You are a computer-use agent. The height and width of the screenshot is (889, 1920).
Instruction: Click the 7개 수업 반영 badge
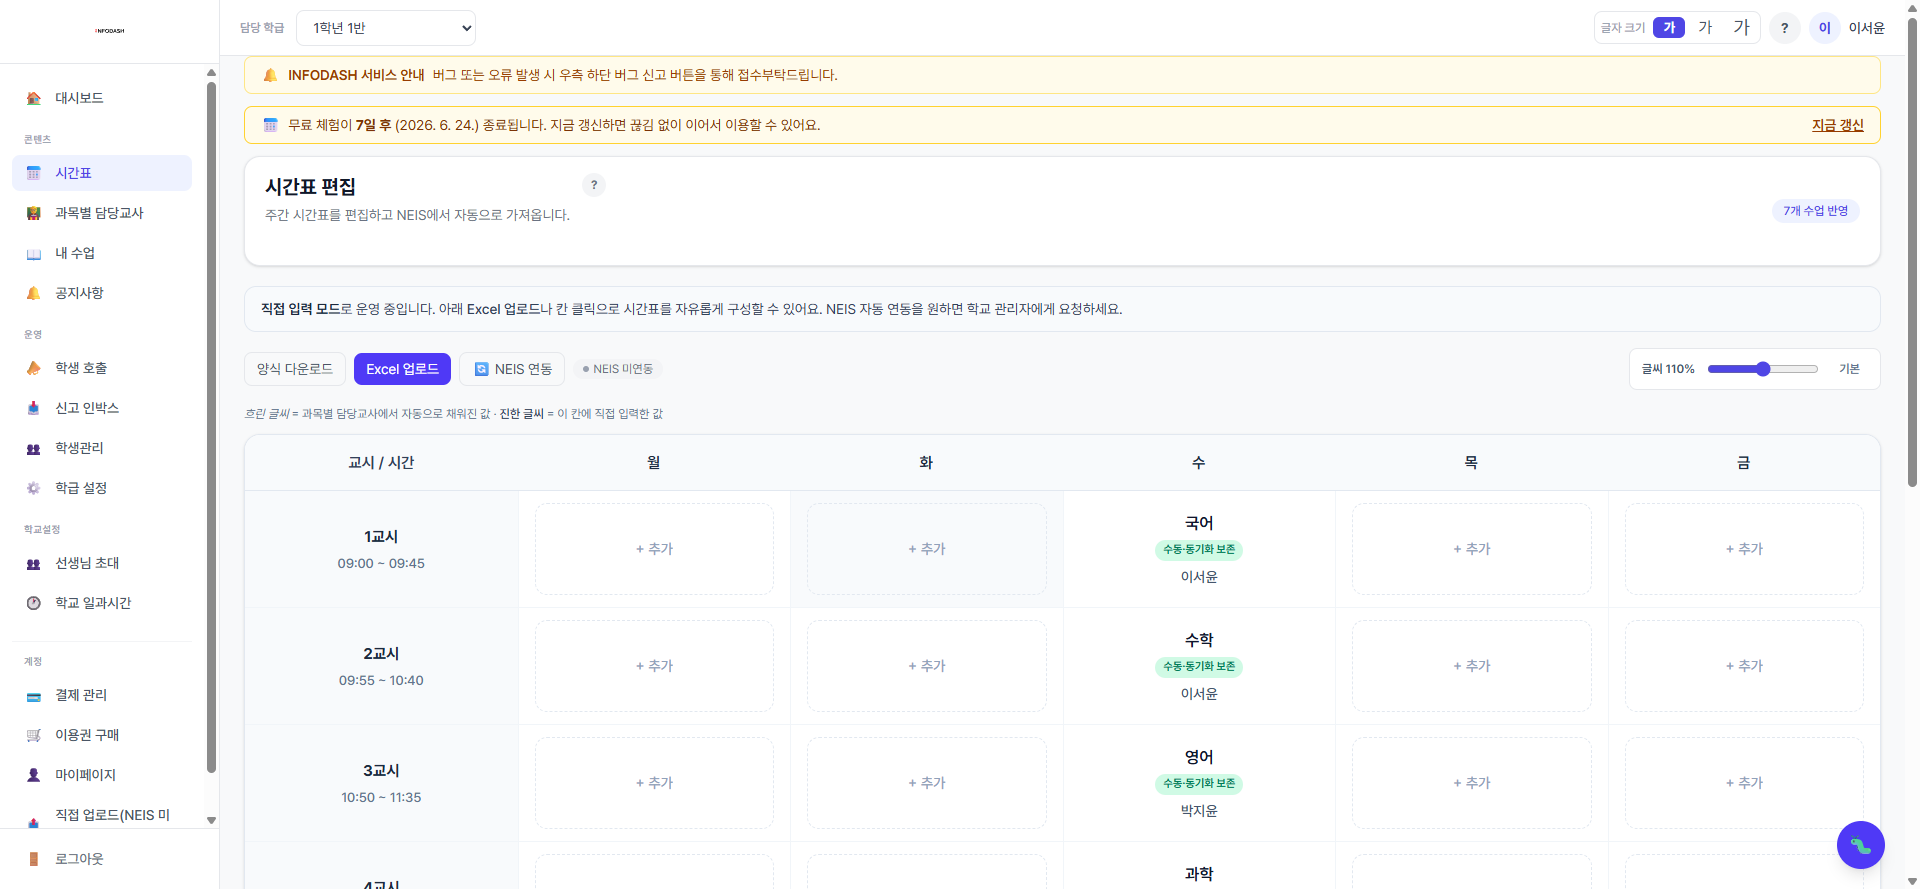(1816, 211)
